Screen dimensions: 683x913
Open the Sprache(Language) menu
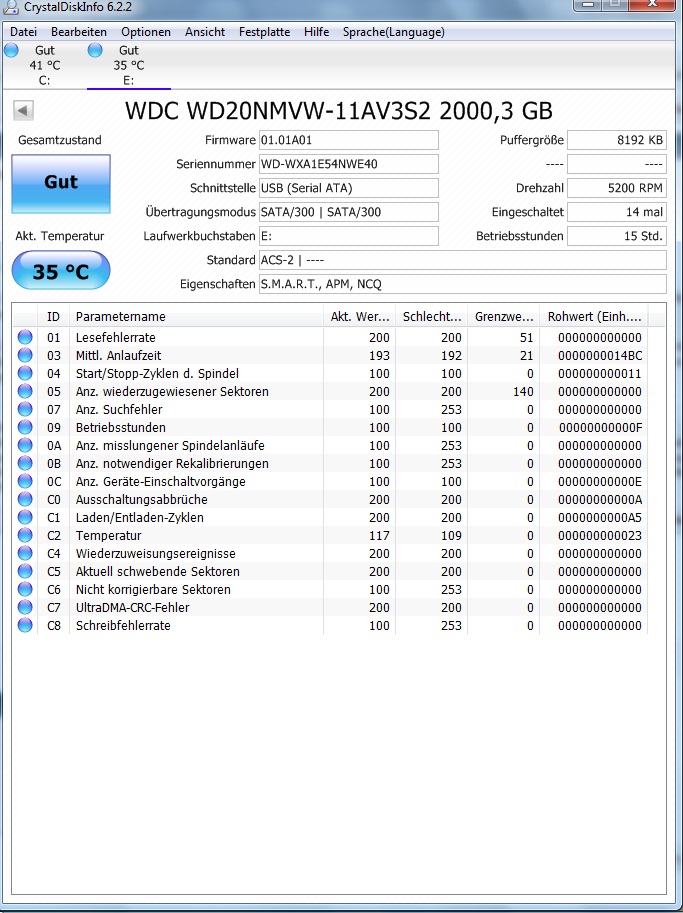click(394, 32)
